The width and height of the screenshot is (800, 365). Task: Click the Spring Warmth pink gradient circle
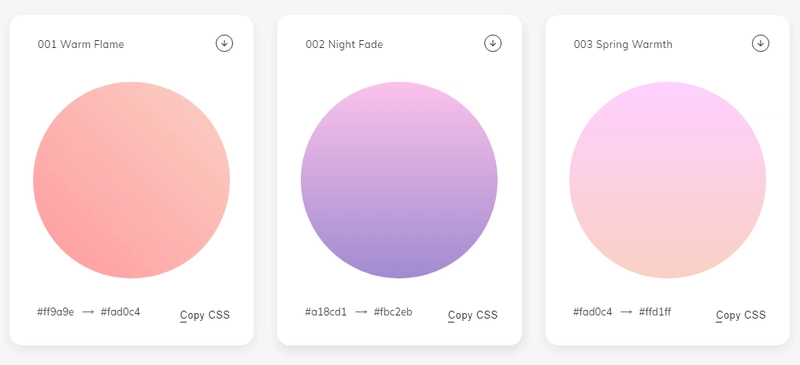point(668,180)
